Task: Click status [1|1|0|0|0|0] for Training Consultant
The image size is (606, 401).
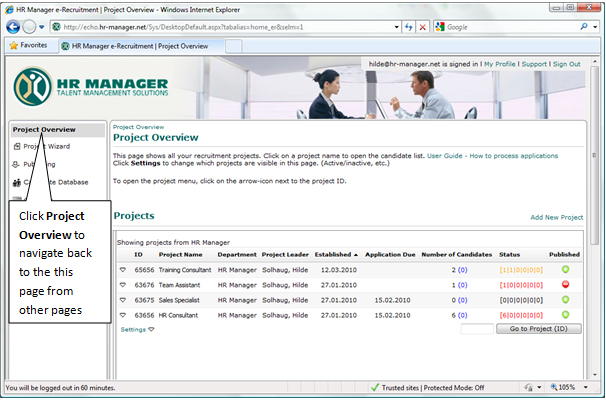Action: coord(521,270)
